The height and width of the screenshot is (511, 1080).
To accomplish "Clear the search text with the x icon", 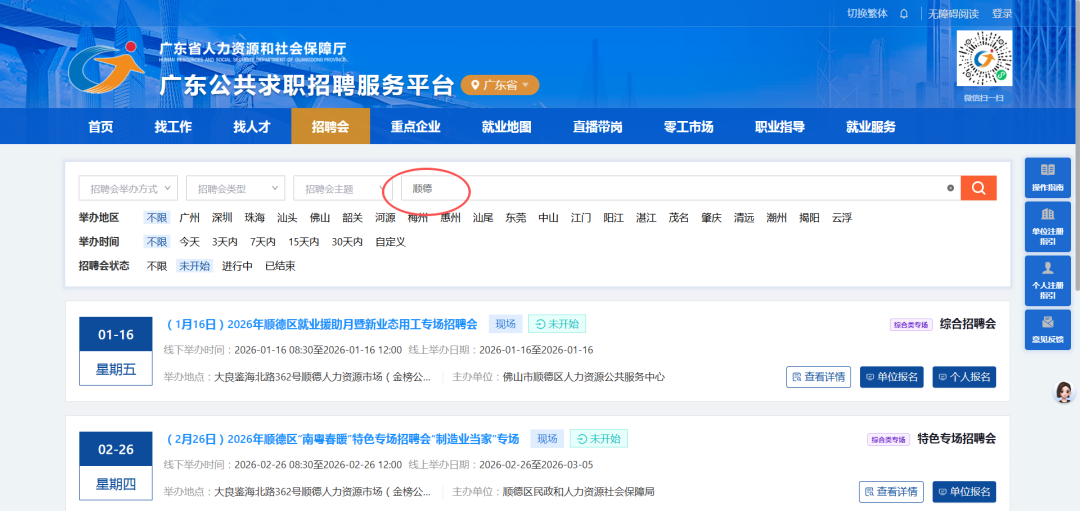I will 950,188.
